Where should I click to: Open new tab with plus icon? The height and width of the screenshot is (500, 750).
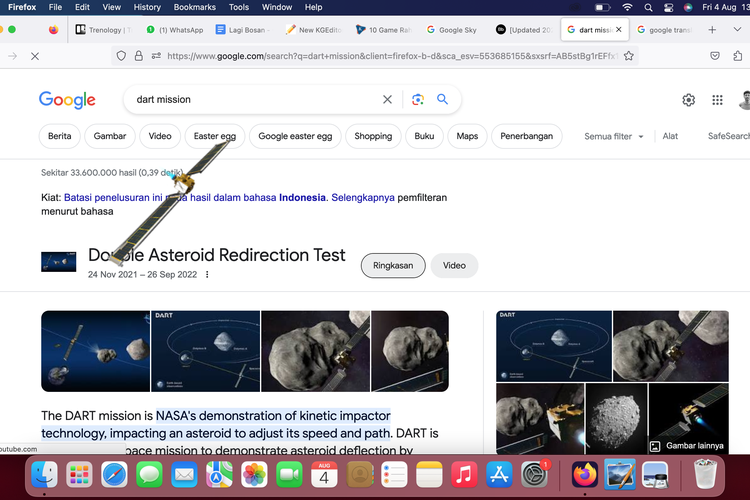[x=712, y=30]
